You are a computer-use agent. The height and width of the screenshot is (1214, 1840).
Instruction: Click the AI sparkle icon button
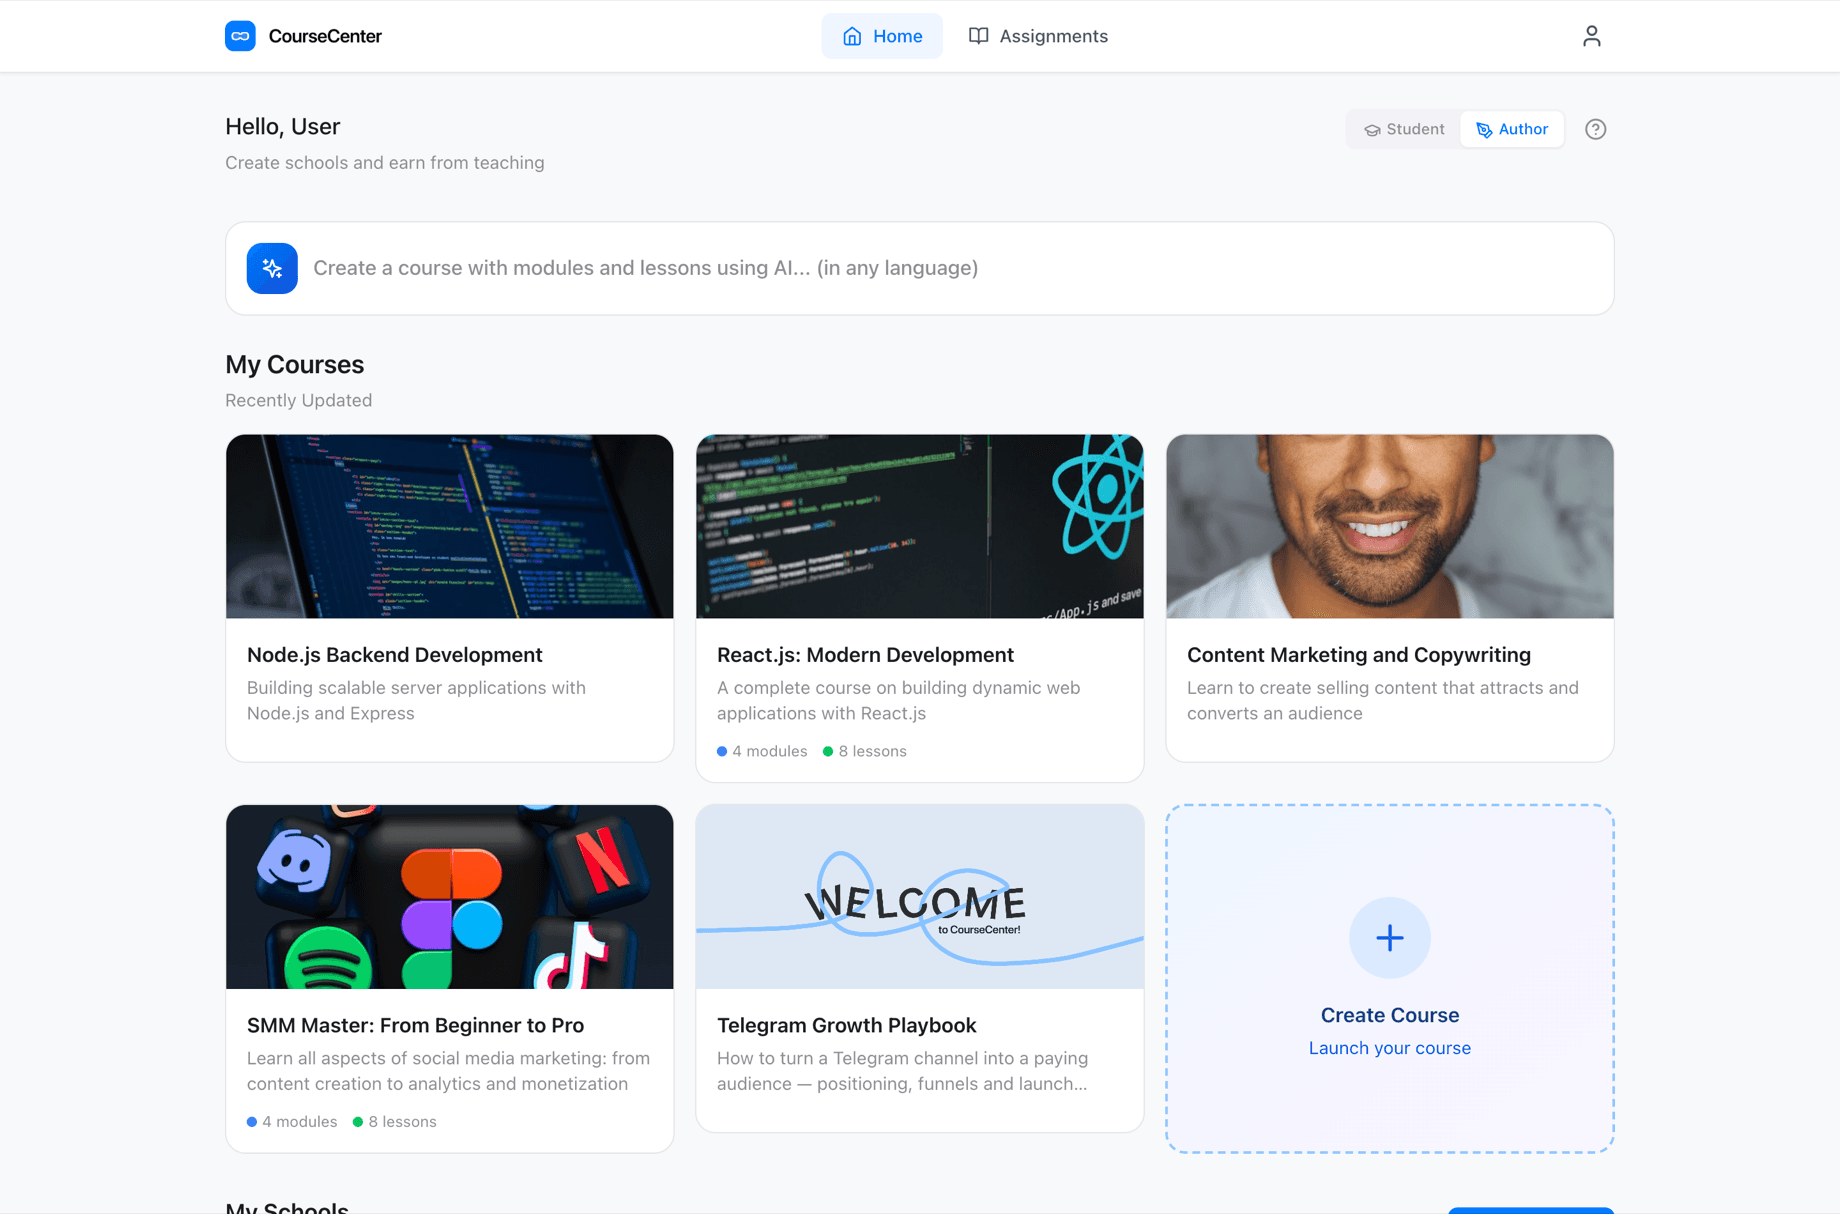[272, 268]
